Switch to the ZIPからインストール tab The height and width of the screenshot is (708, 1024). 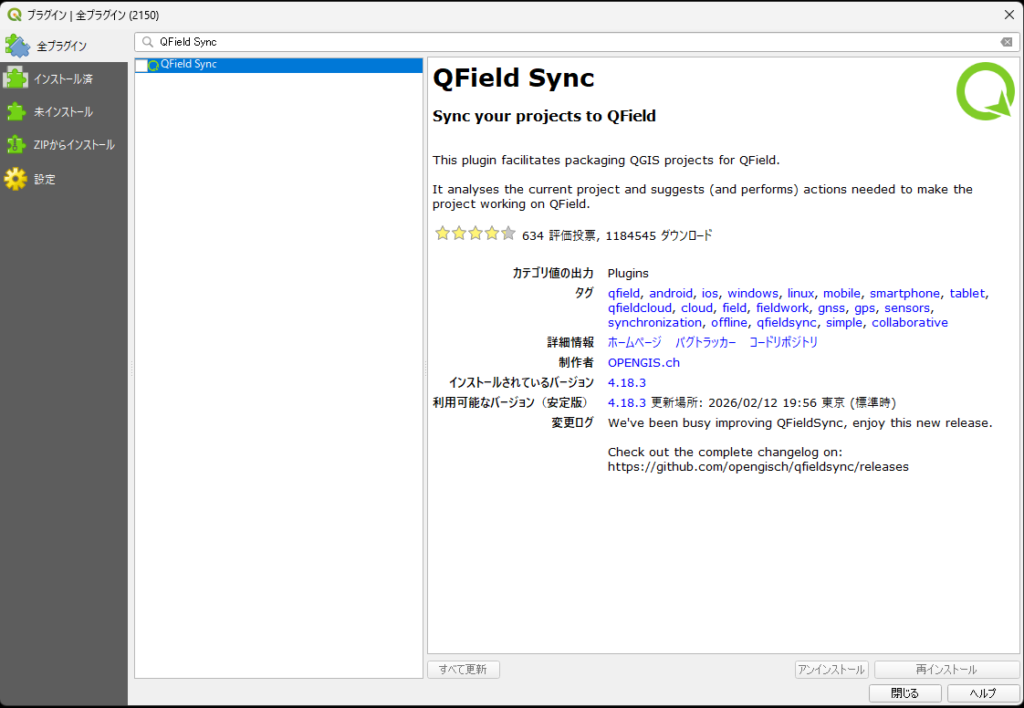(74, 145)
